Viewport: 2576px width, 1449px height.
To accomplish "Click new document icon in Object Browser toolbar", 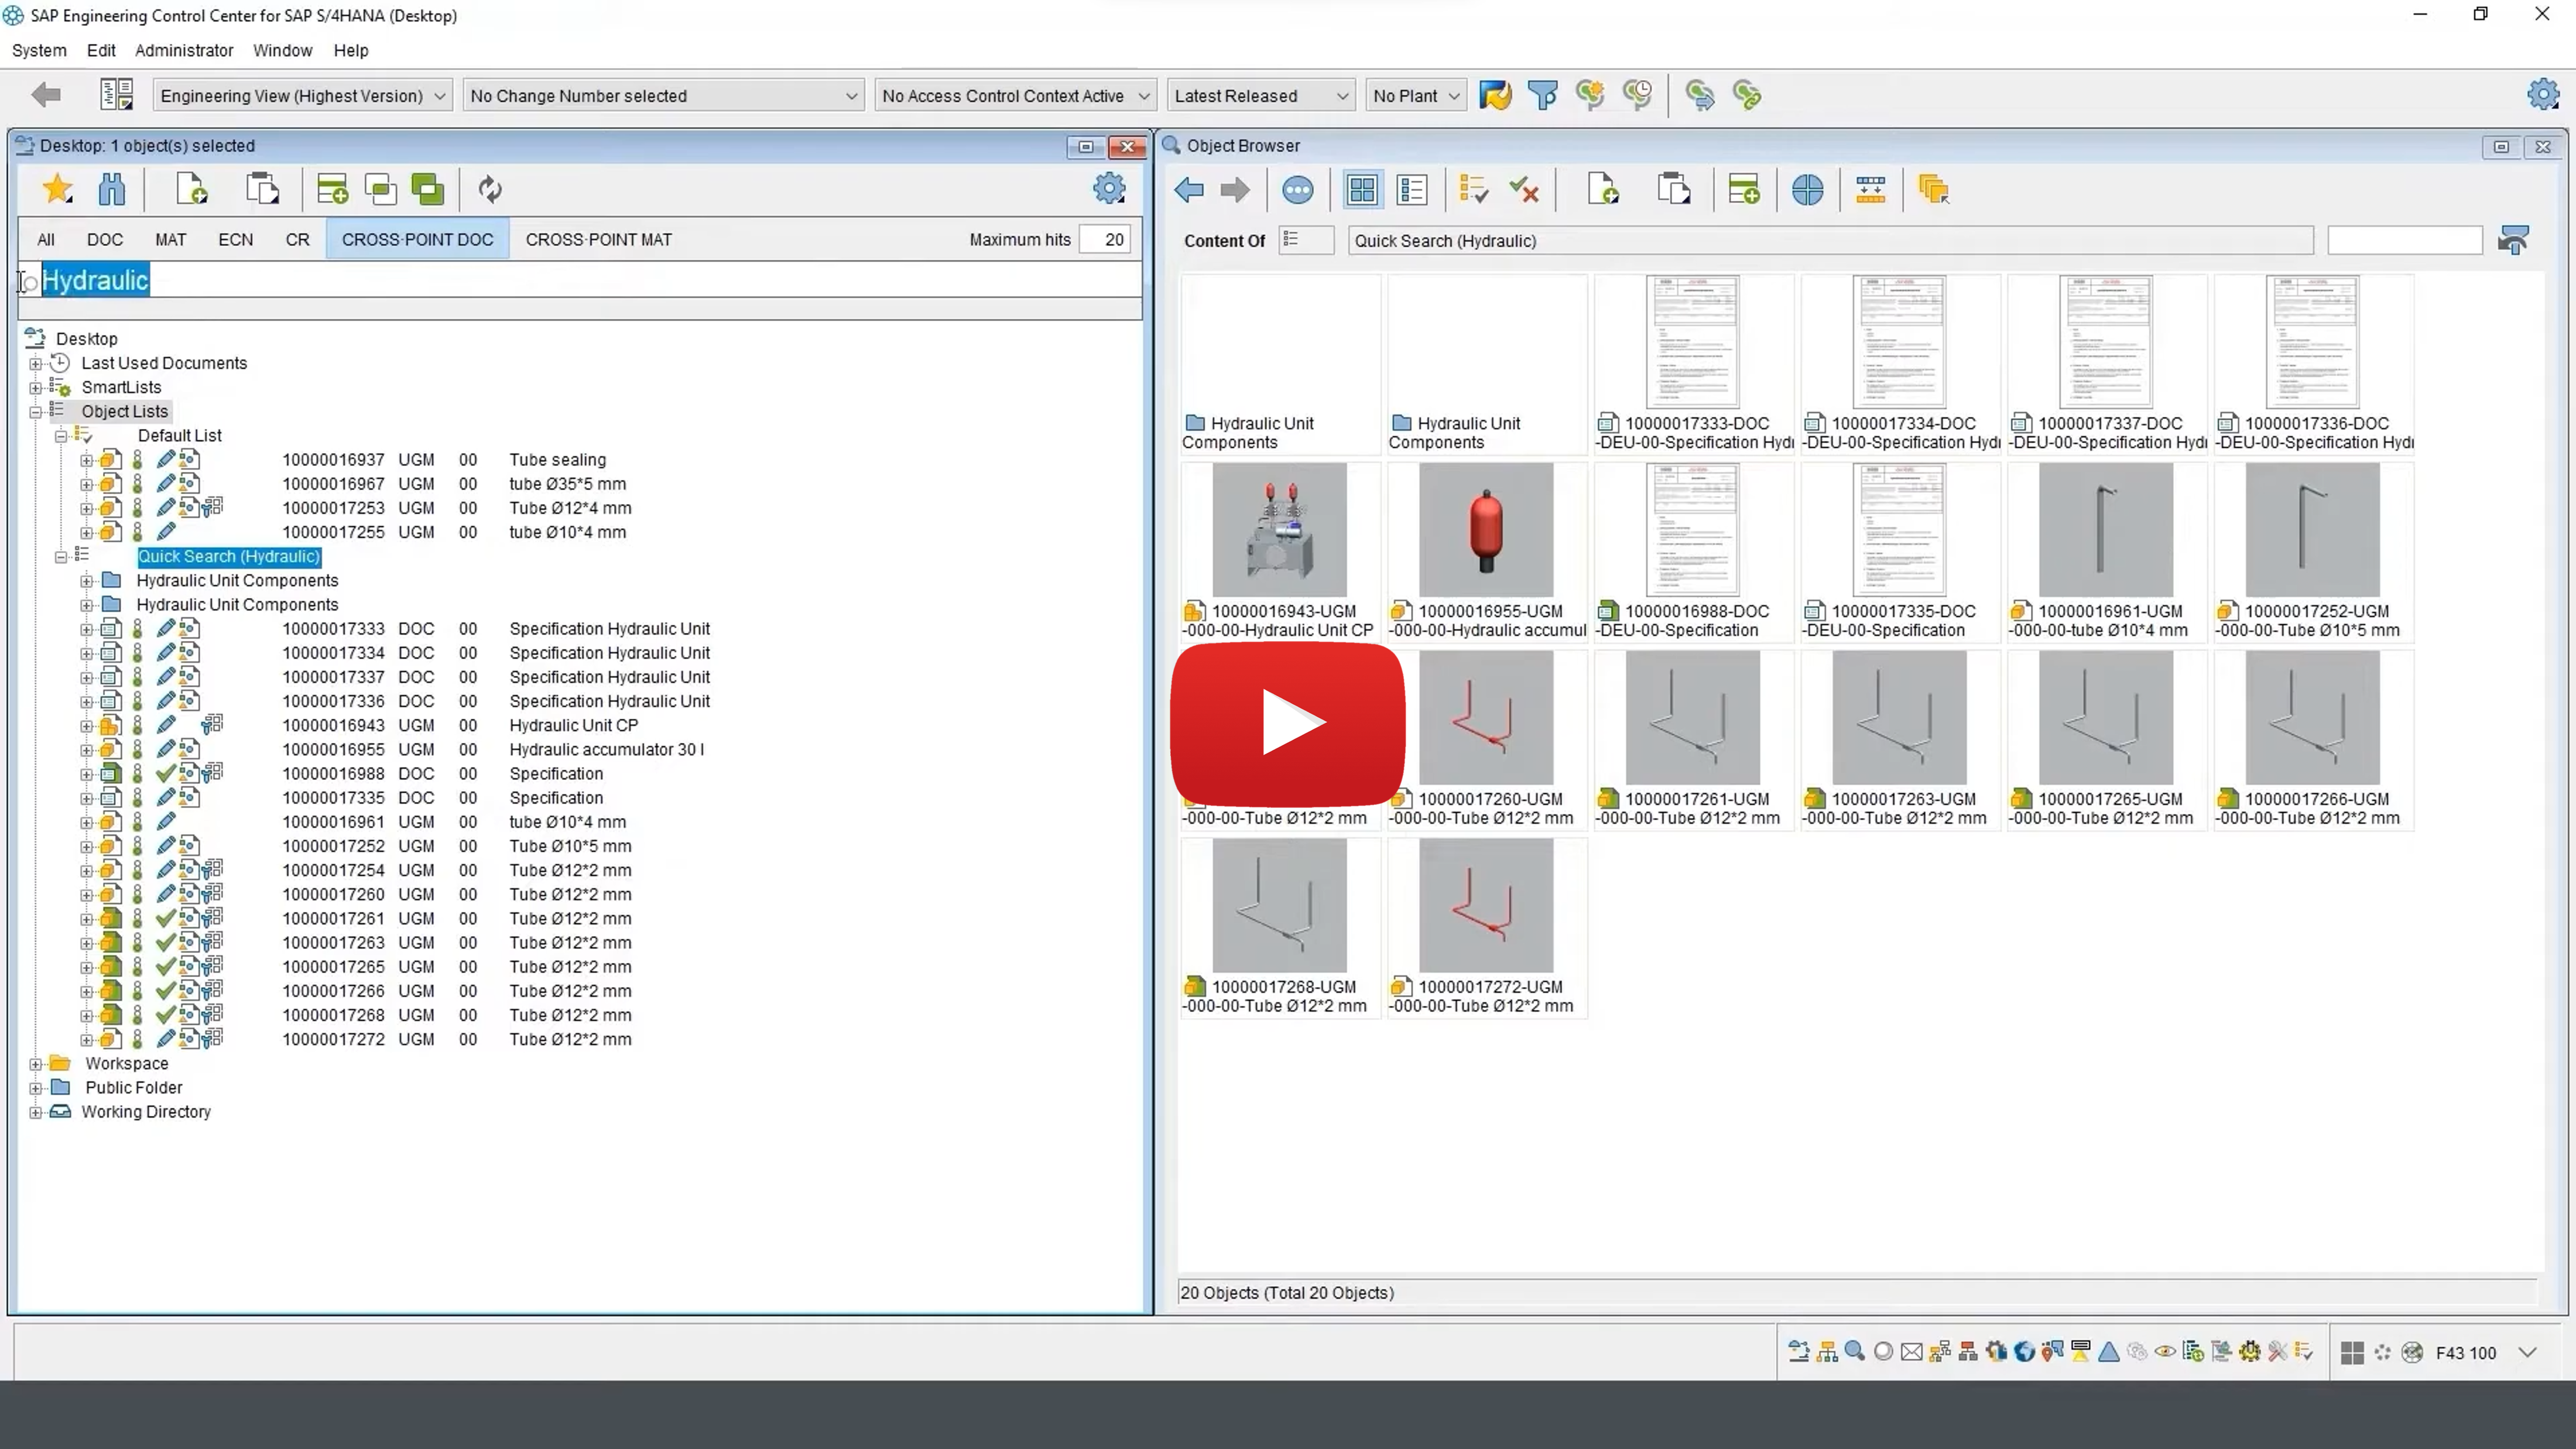I will click(1603, 190).
